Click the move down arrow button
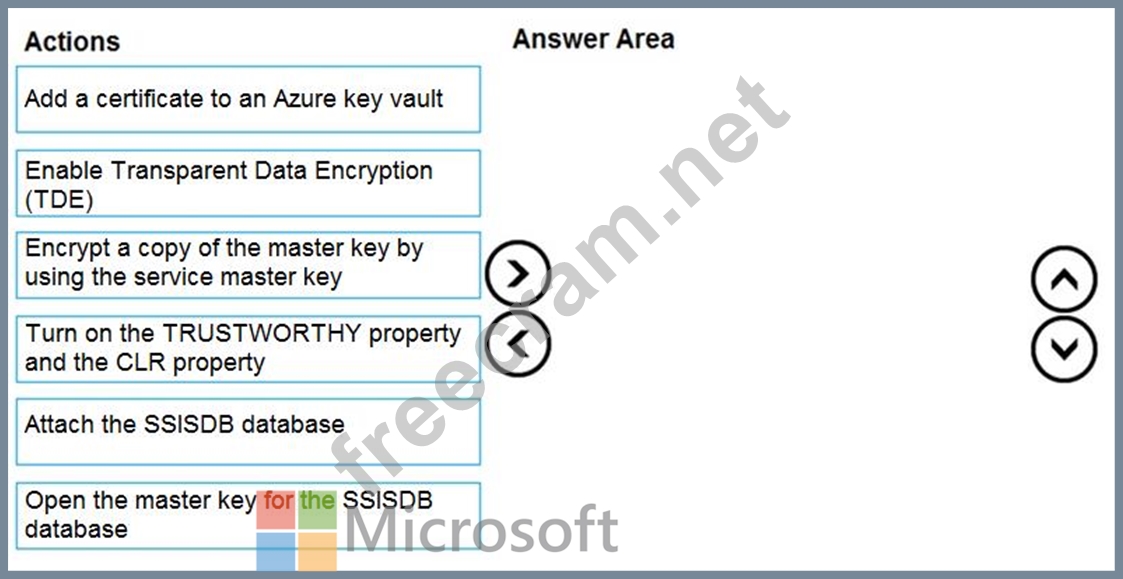This screenshot has height=579, width=1123. [x=1063, y=350]
